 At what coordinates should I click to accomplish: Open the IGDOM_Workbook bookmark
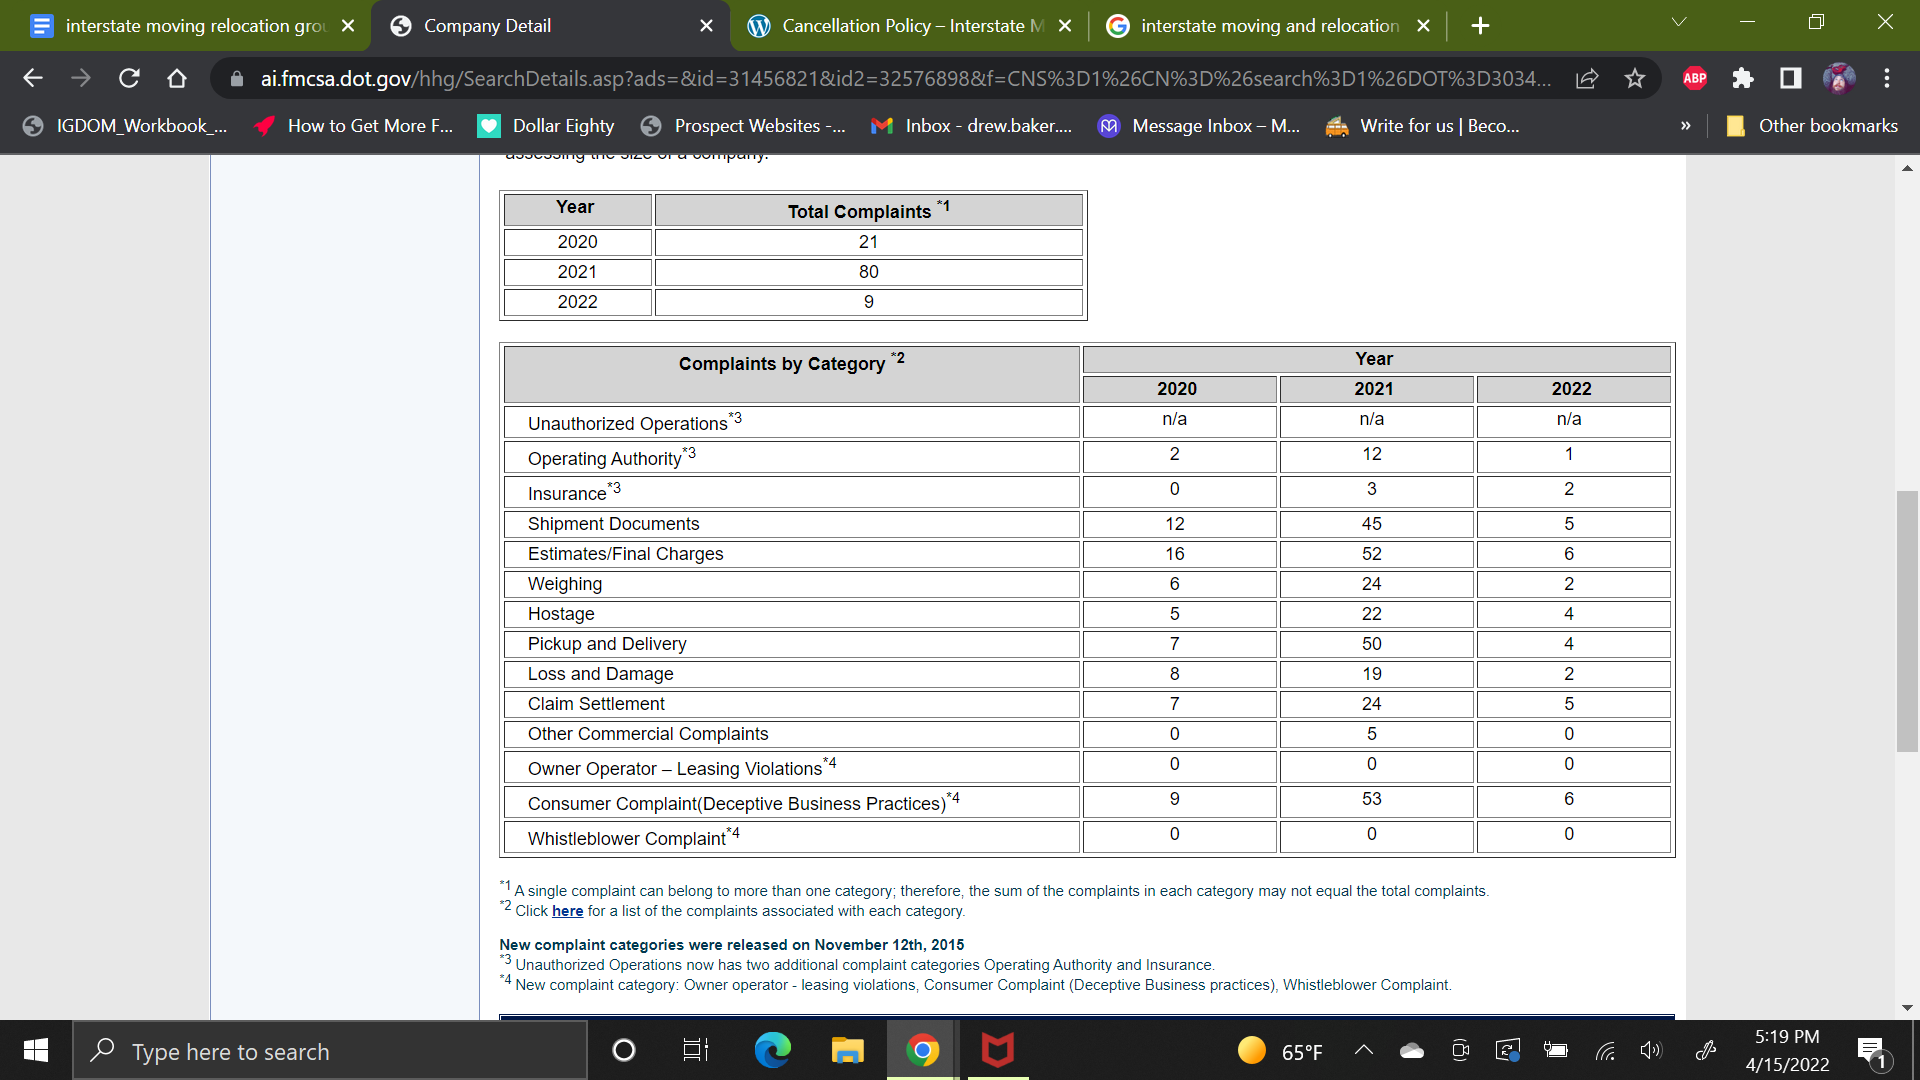coord(126,126)
